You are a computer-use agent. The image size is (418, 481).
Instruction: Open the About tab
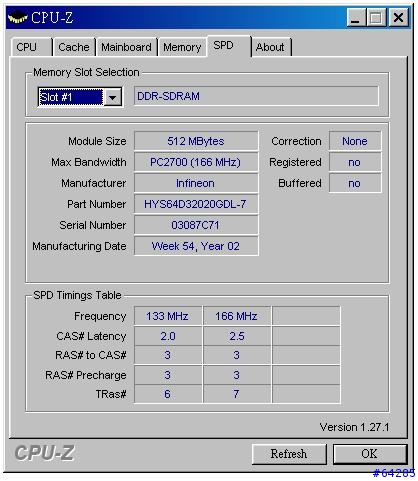coord(271,47)
